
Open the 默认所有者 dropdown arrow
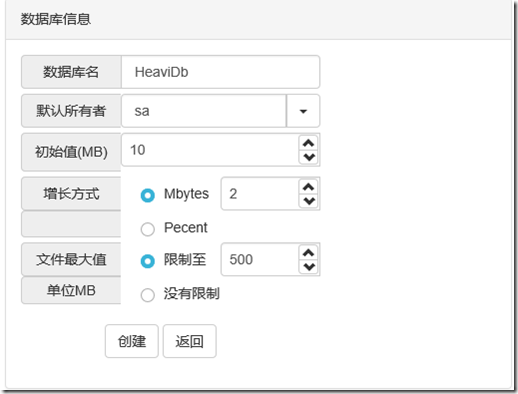303,111
